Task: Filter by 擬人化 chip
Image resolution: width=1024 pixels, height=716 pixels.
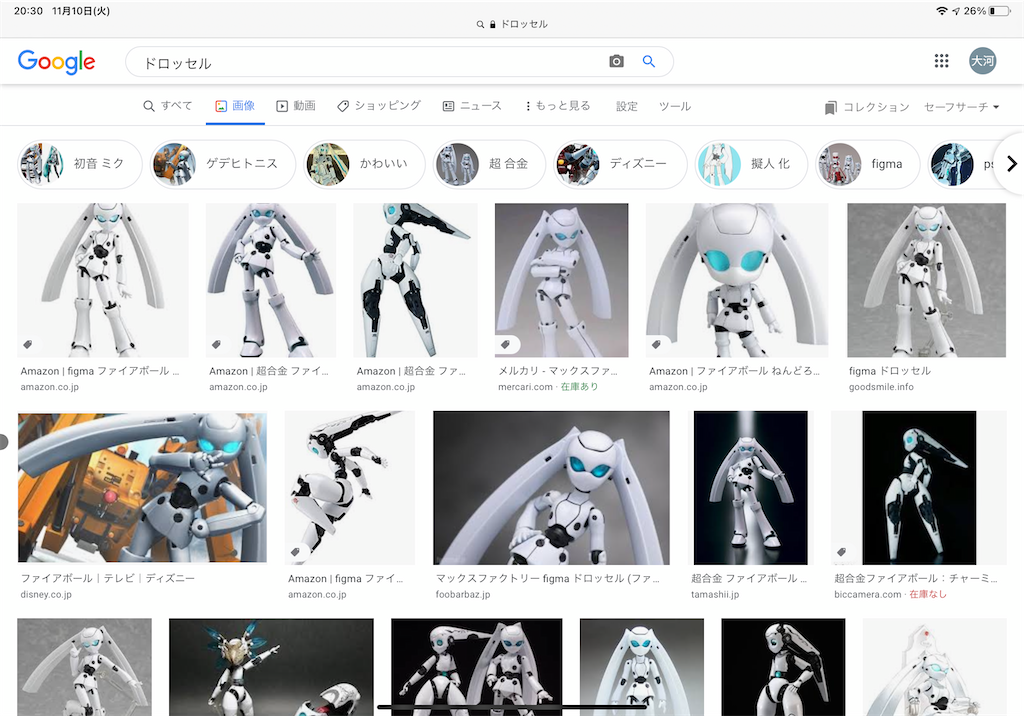Action: [751, 164]
